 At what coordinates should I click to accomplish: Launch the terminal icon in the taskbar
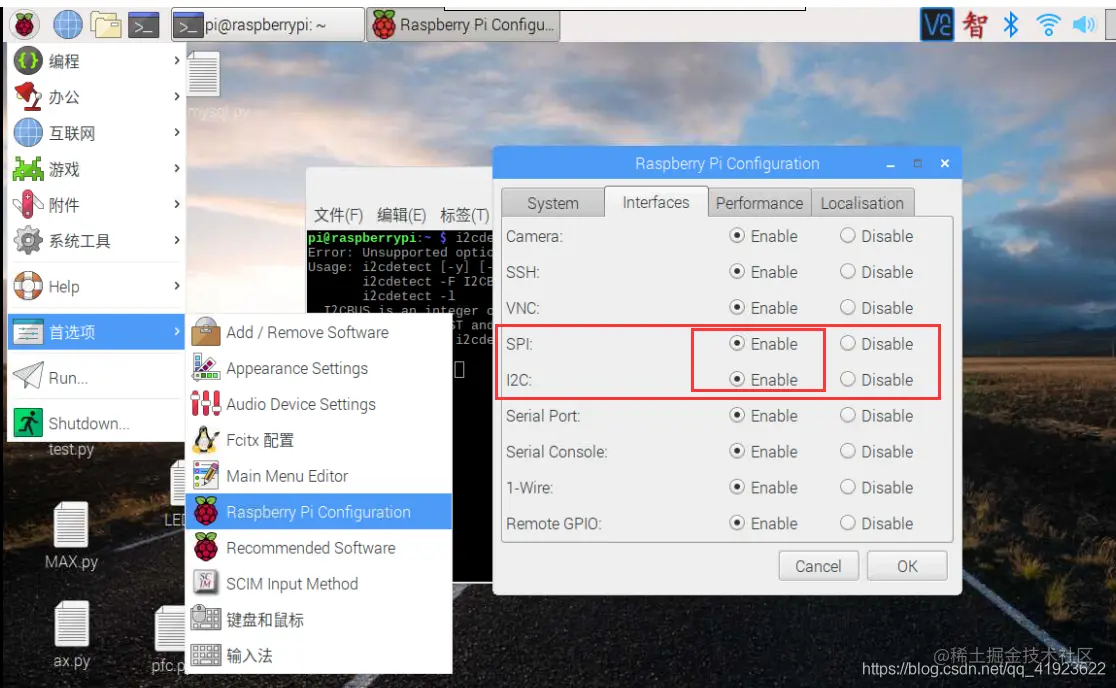(x=144, y=26)
